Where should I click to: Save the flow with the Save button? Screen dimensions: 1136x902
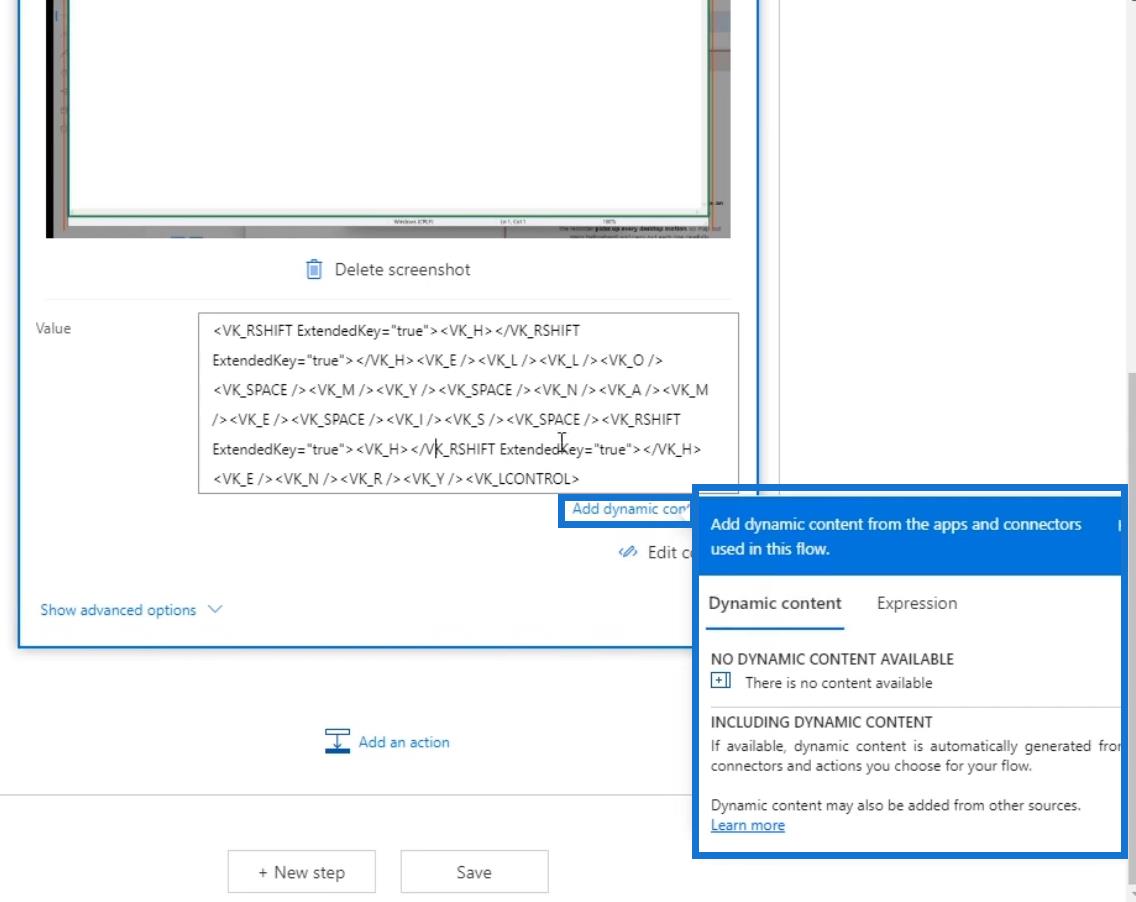(475, 872)
